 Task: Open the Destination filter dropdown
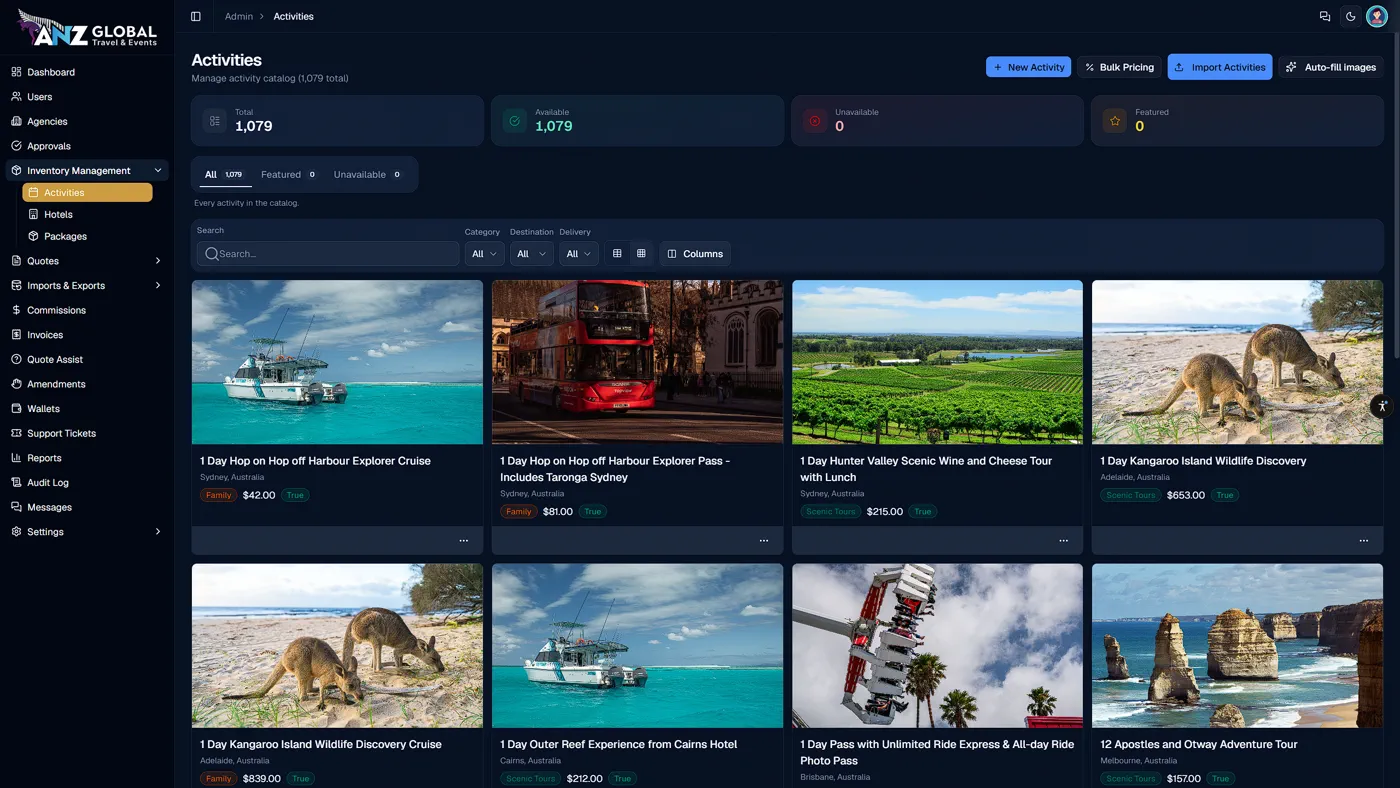coord(531,254)
